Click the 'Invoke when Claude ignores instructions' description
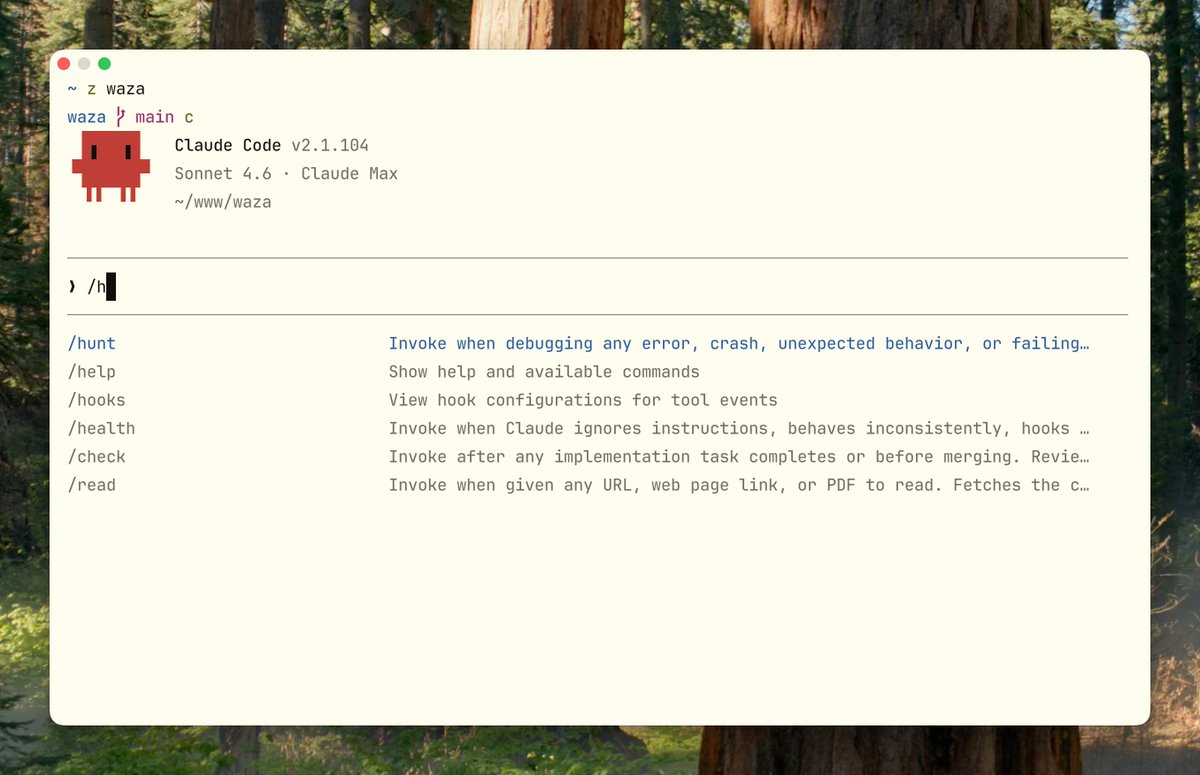 [x=739, y=428]
